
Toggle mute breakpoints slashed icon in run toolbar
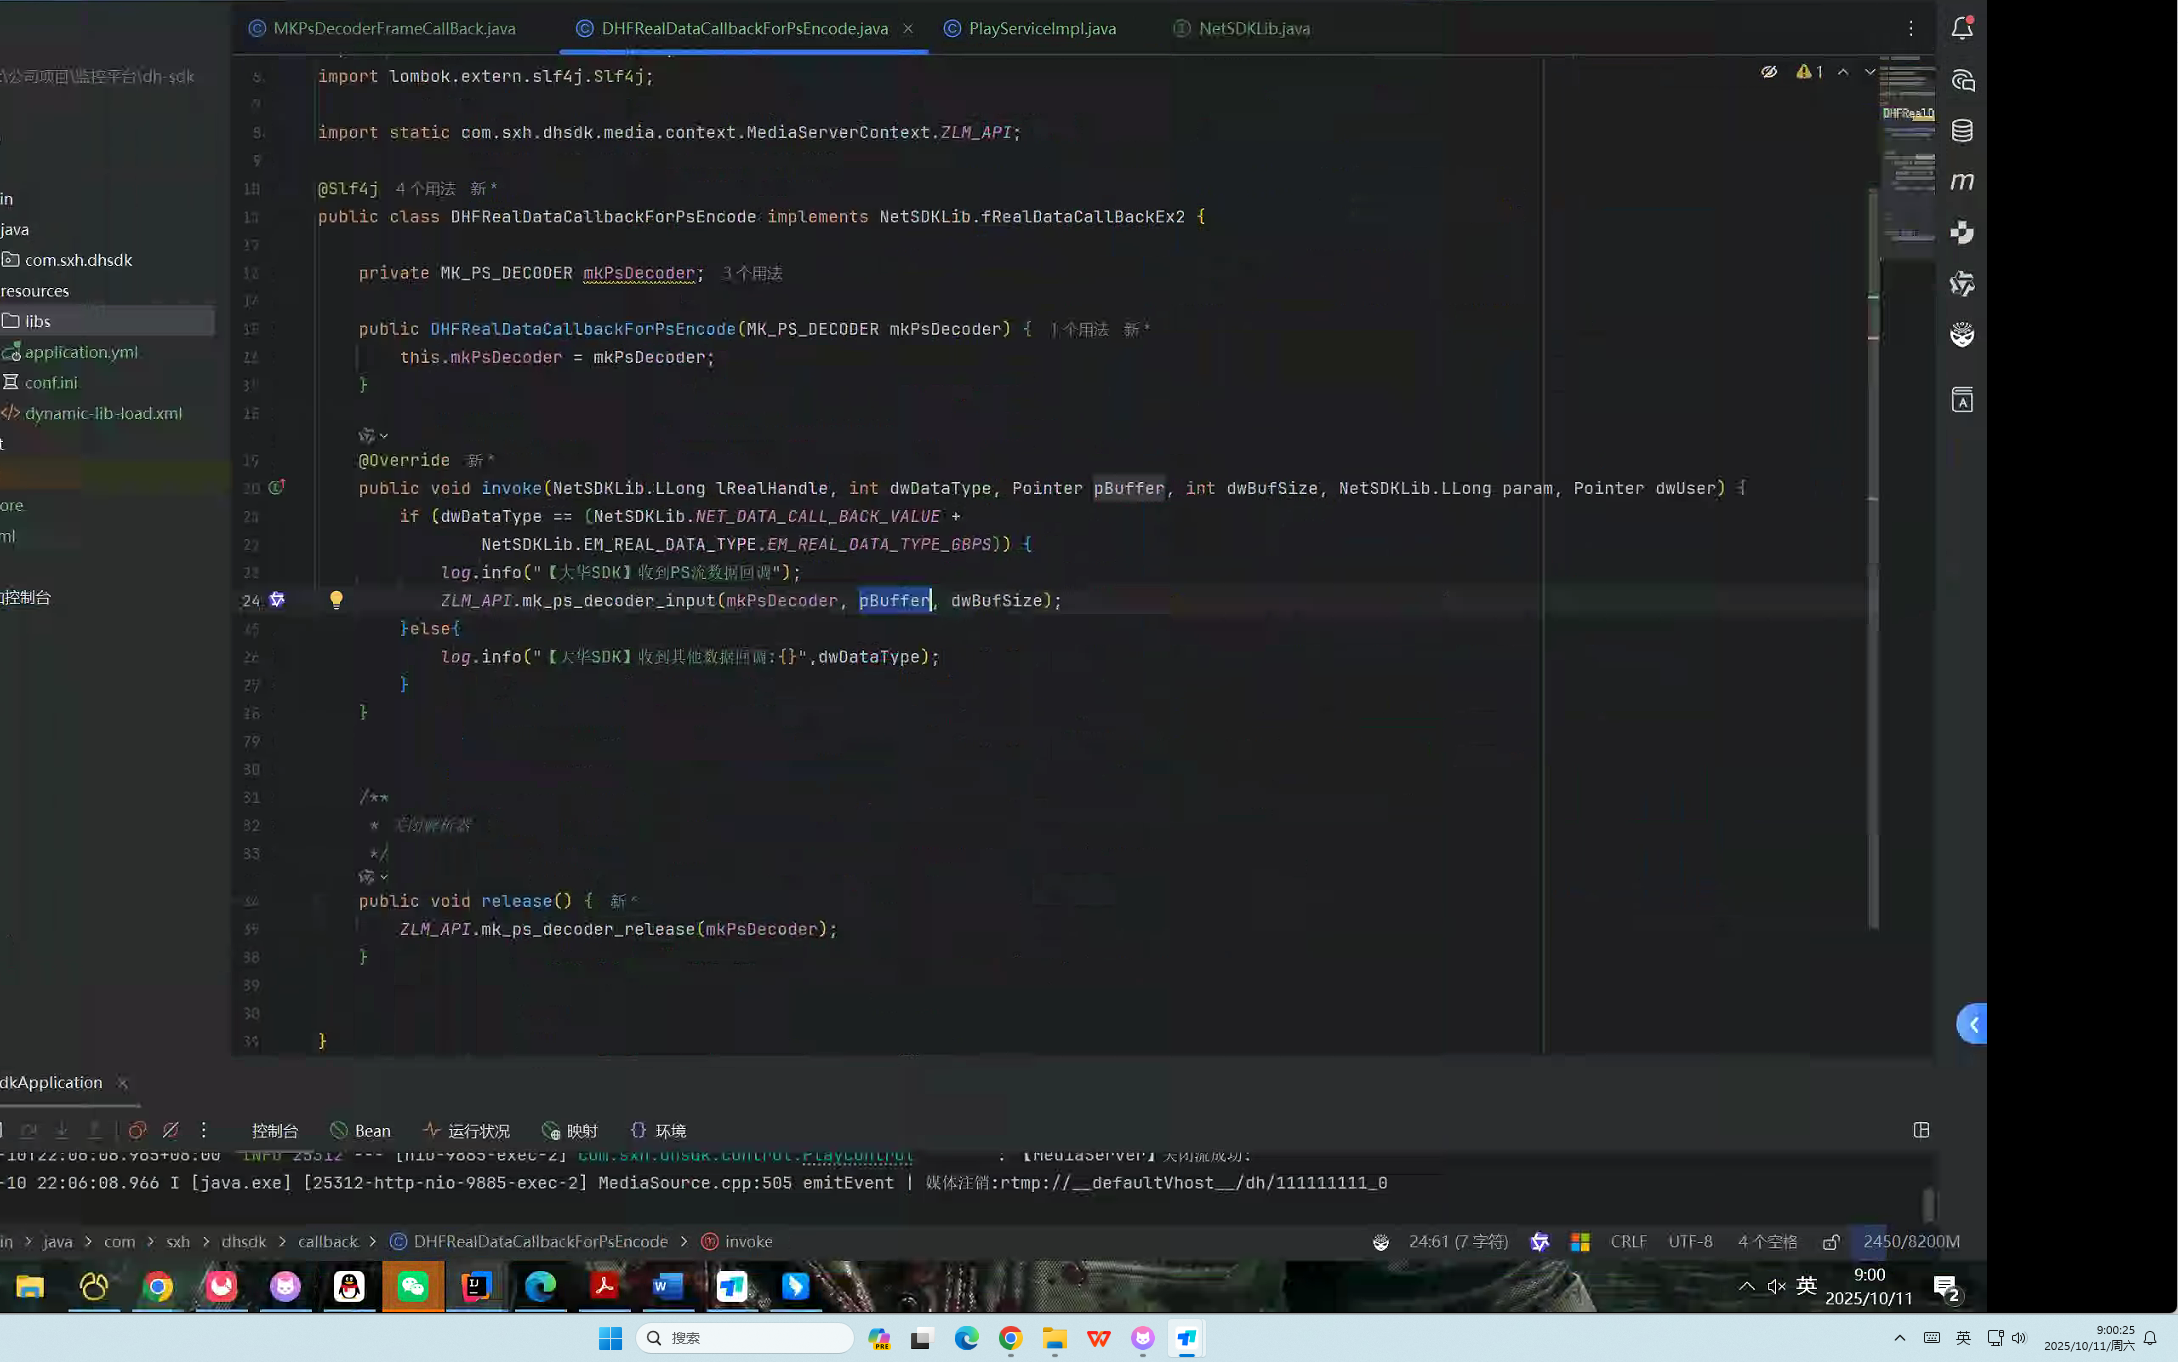coord(171,1130)
